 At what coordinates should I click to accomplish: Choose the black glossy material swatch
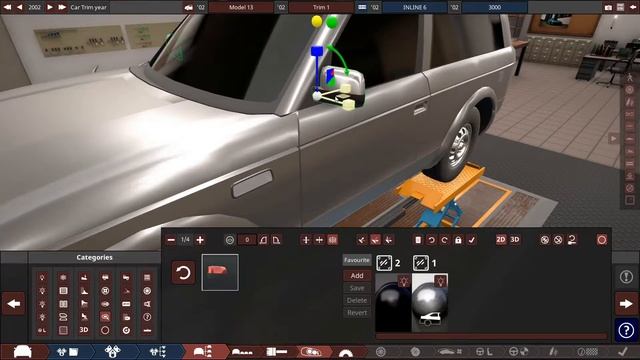pyautogui.click(x=393, y=302)
